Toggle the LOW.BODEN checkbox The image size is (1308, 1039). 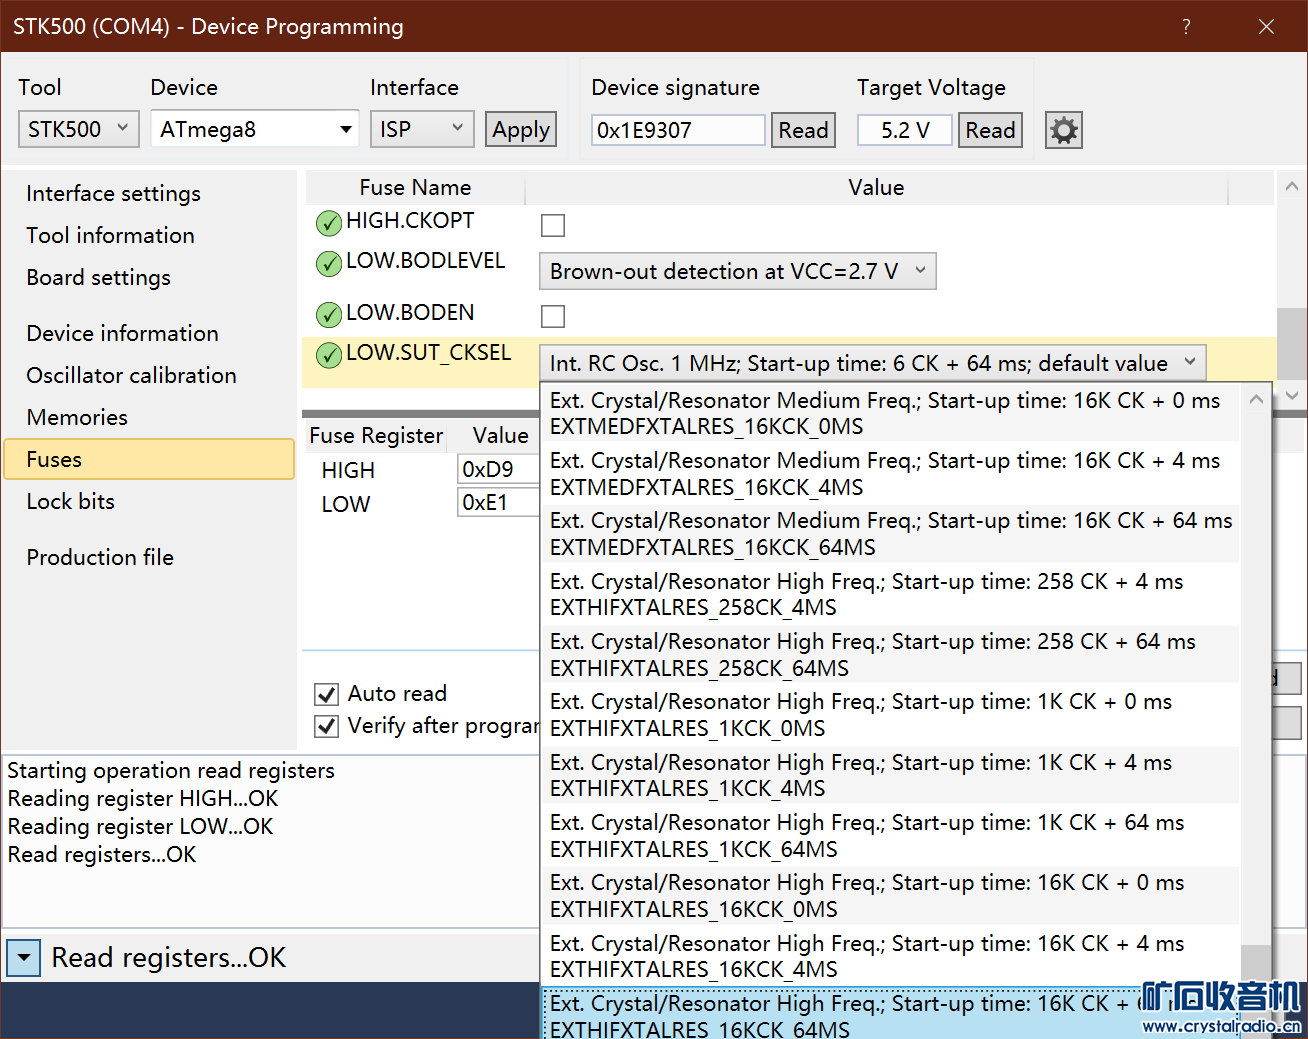click(x=553, y=316)
